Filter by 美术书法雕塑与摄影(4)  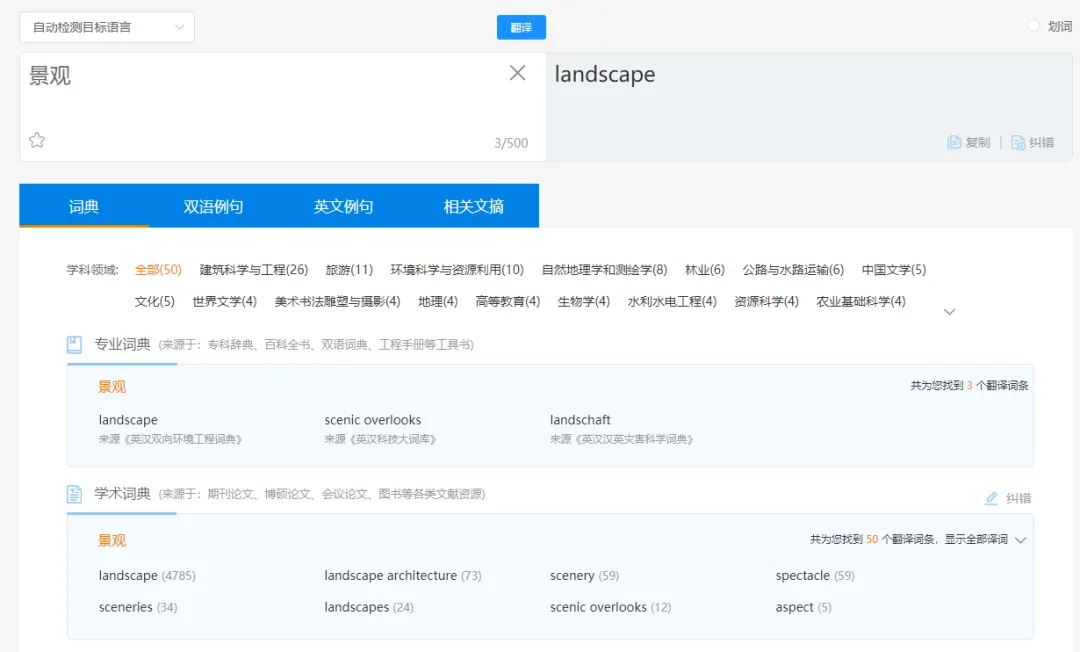[338, 302]
